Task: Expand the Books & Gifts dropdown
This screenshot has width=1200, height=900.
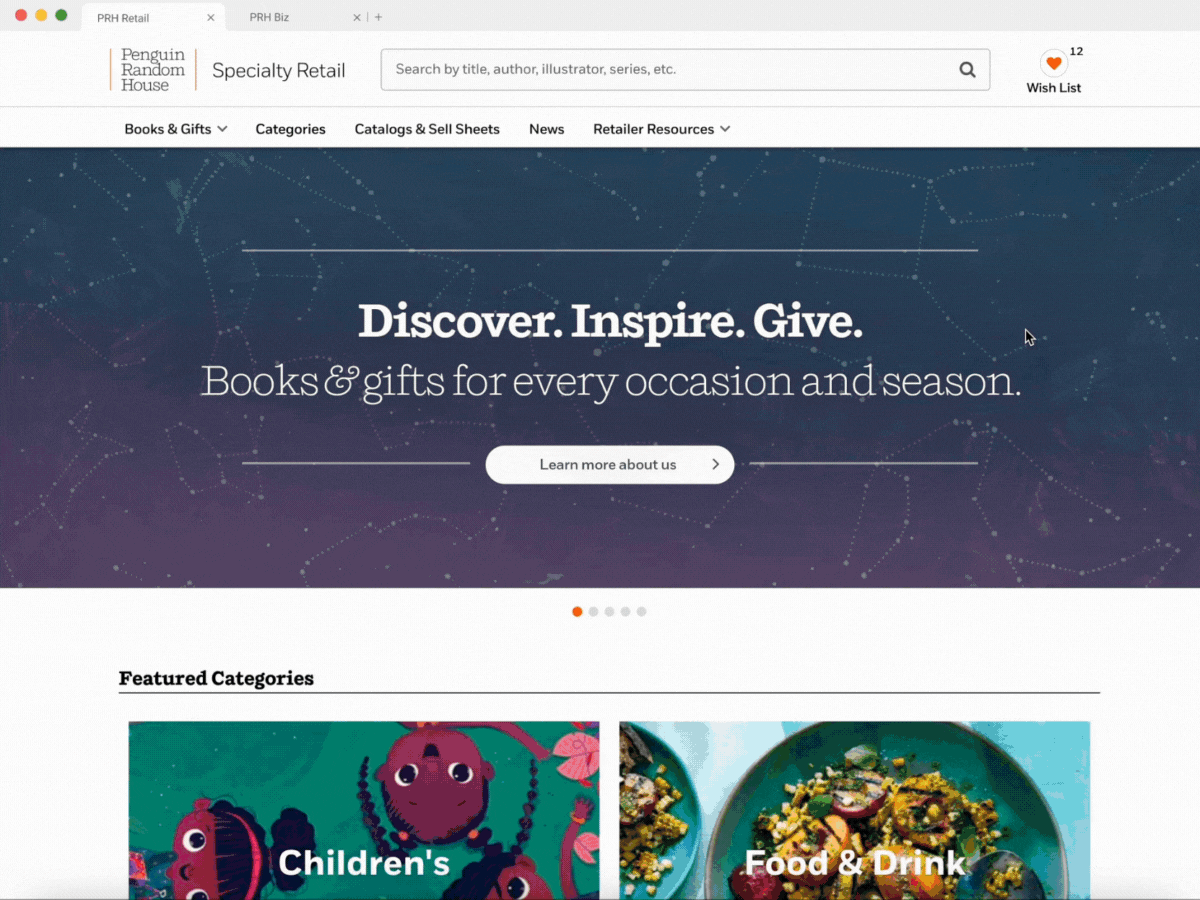Action: [x=176, y=129]
